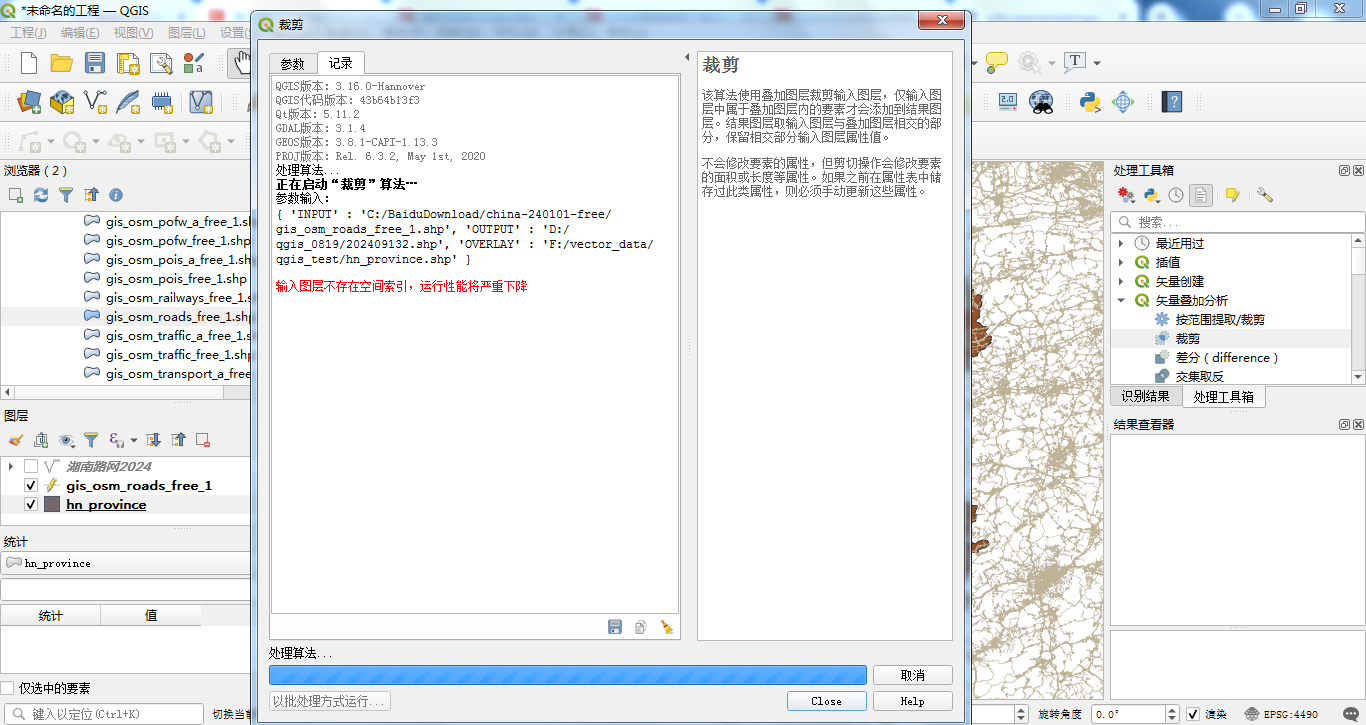Expand the 湖南路网2024 layer group

tap(11, 466)
